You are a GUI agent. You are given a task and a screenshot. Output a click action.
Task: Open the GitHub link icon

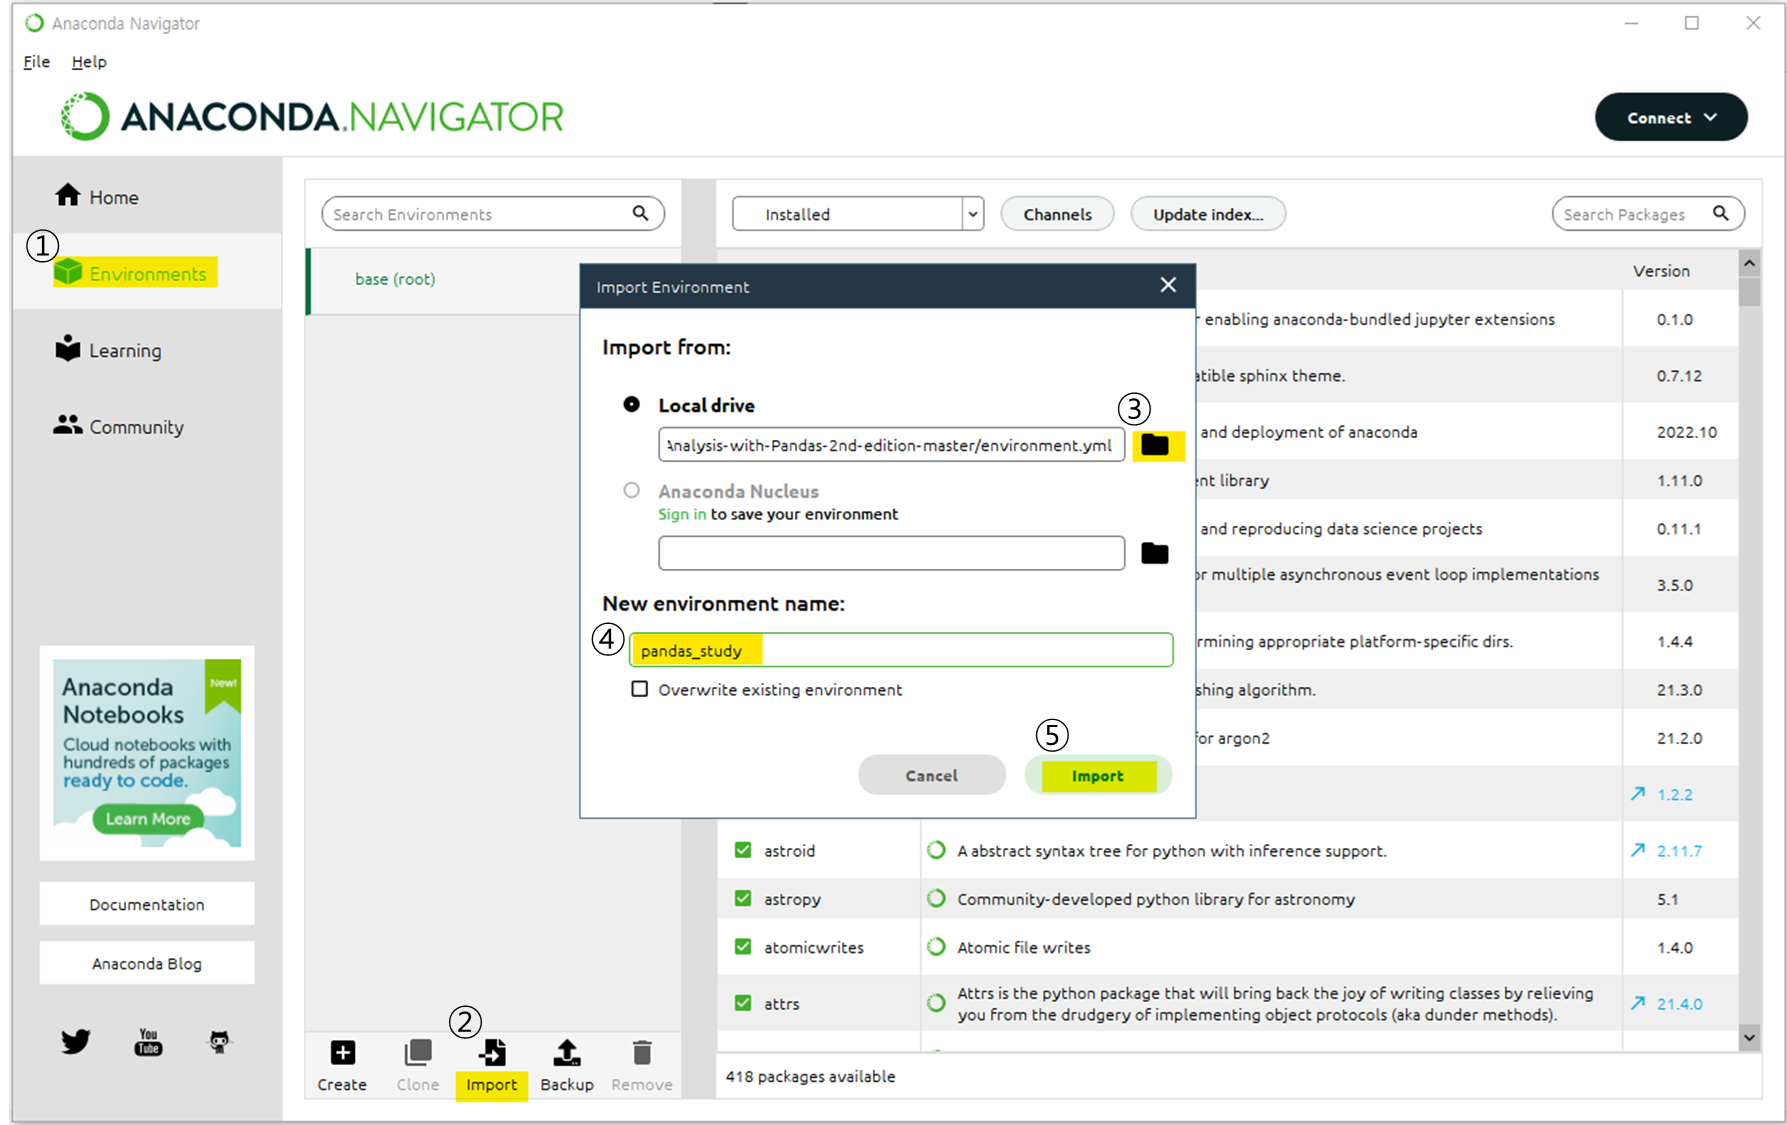point(219,1042)
